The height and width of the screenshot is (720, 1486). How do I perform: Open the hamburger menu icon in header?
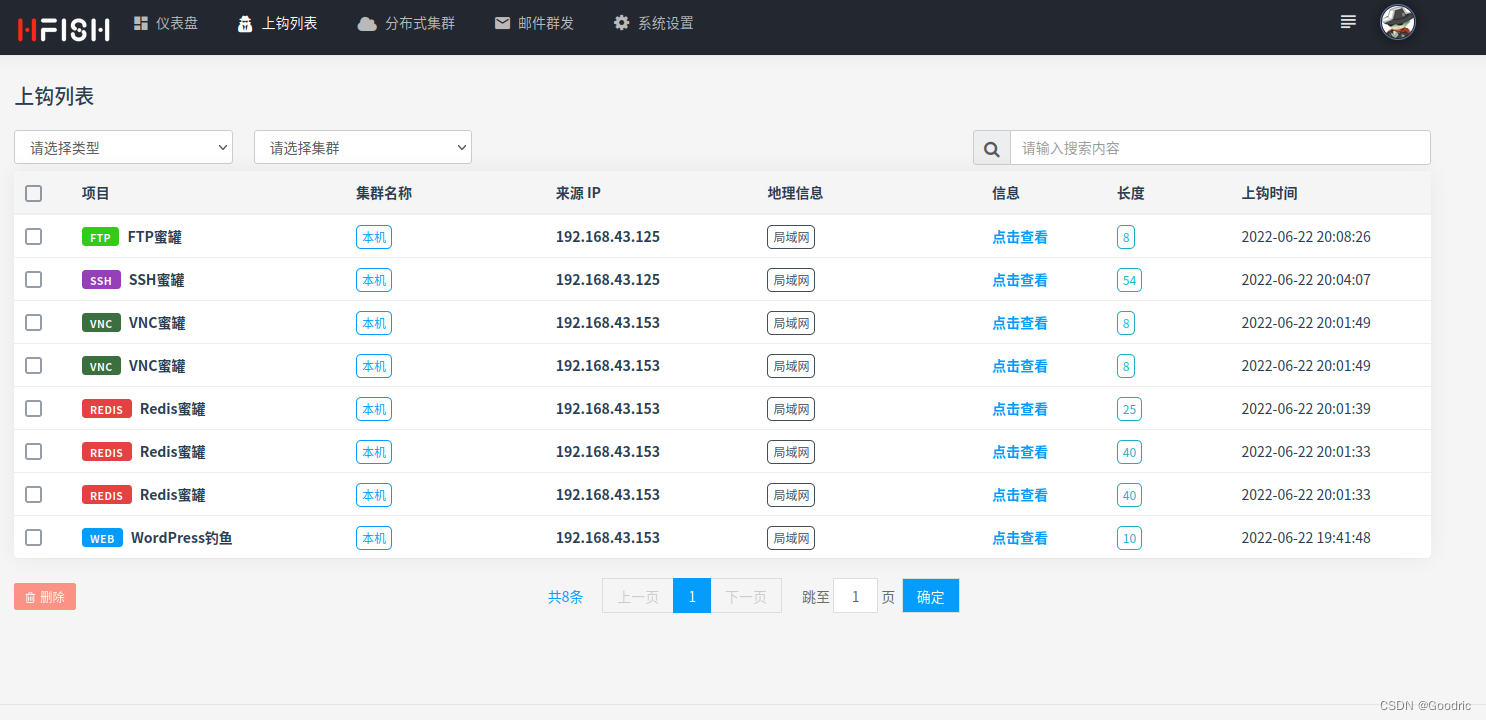1348,22
